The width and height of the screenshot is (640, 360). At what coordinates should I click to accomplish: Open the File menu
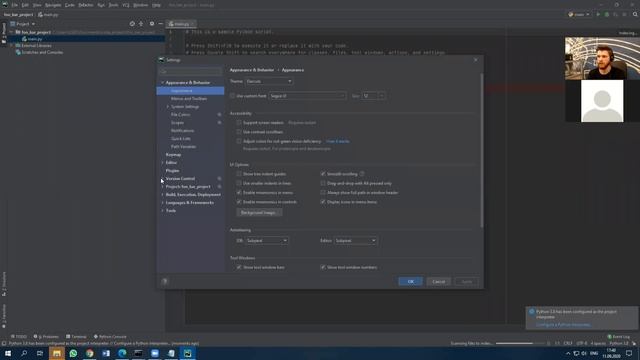(x=15, y=5)
